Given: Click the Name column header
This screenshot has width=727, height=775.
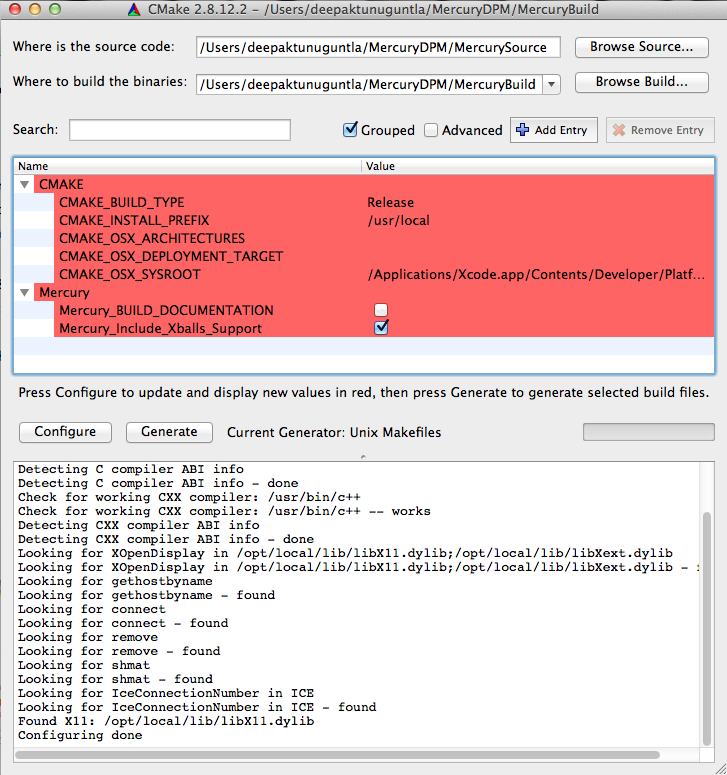Looking at the screenshot, I should [x=188, y=166].
